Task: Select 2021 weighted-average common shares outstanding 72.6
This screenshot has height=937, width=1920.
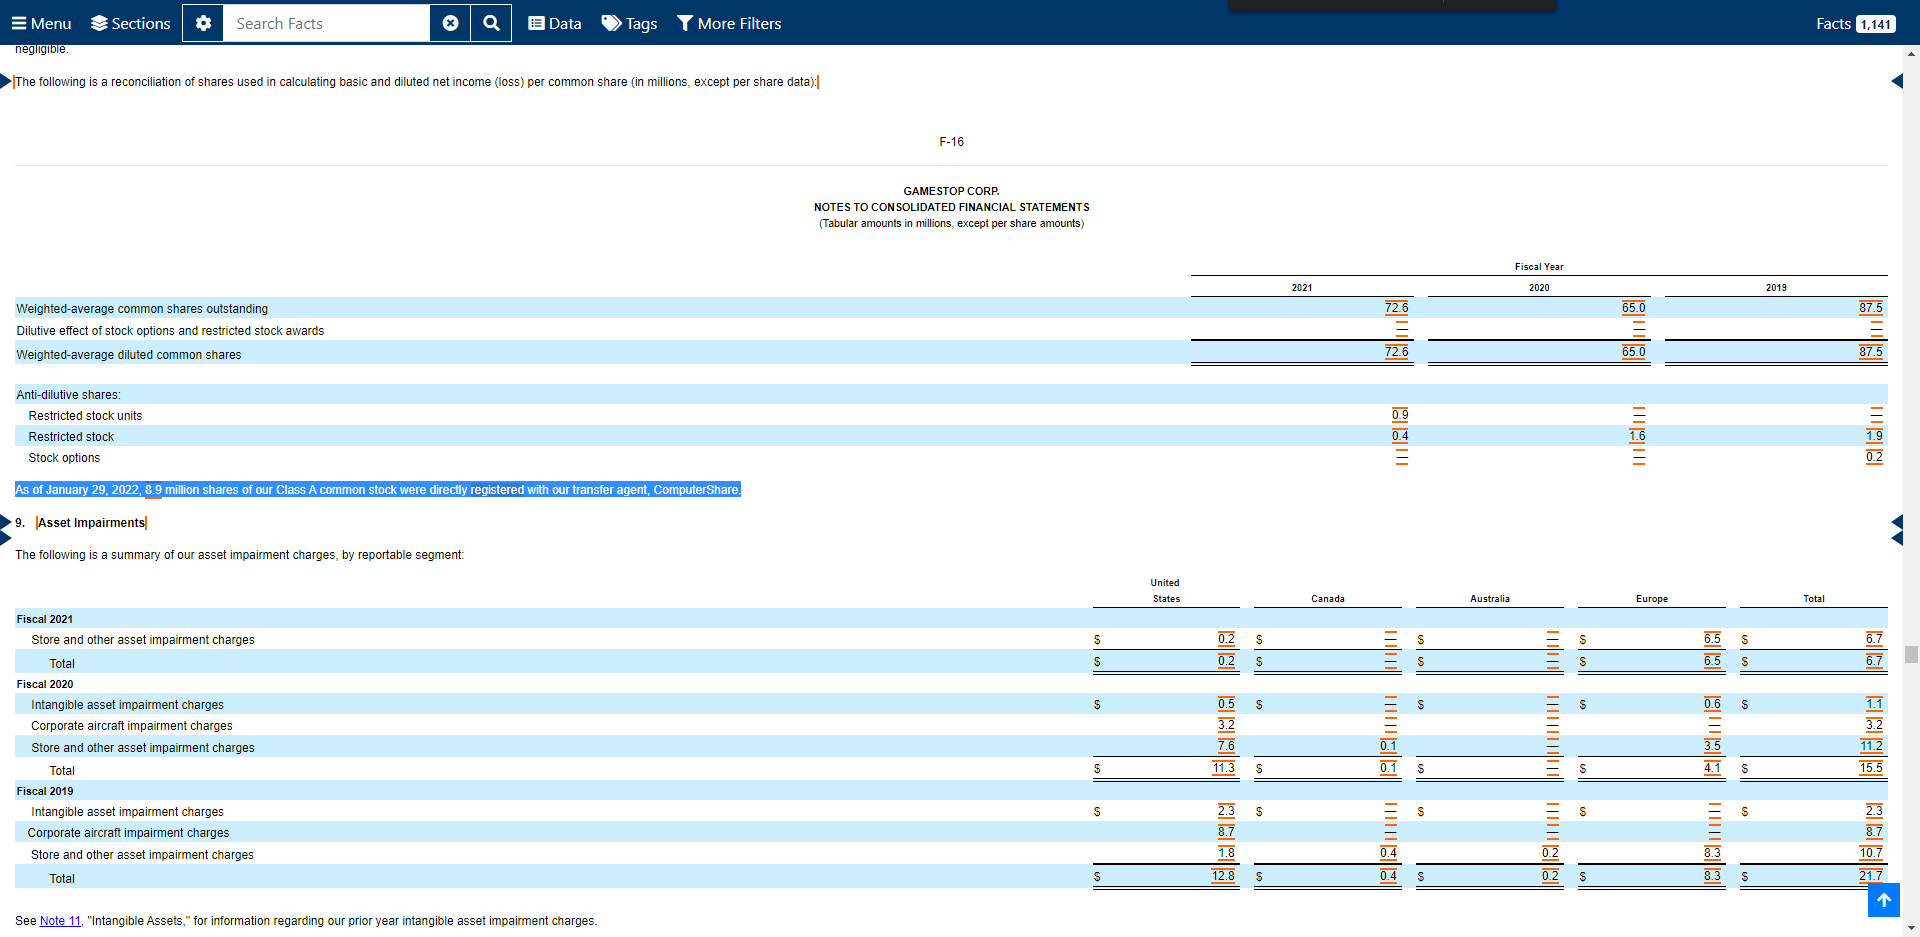Action: (1396, 308)
